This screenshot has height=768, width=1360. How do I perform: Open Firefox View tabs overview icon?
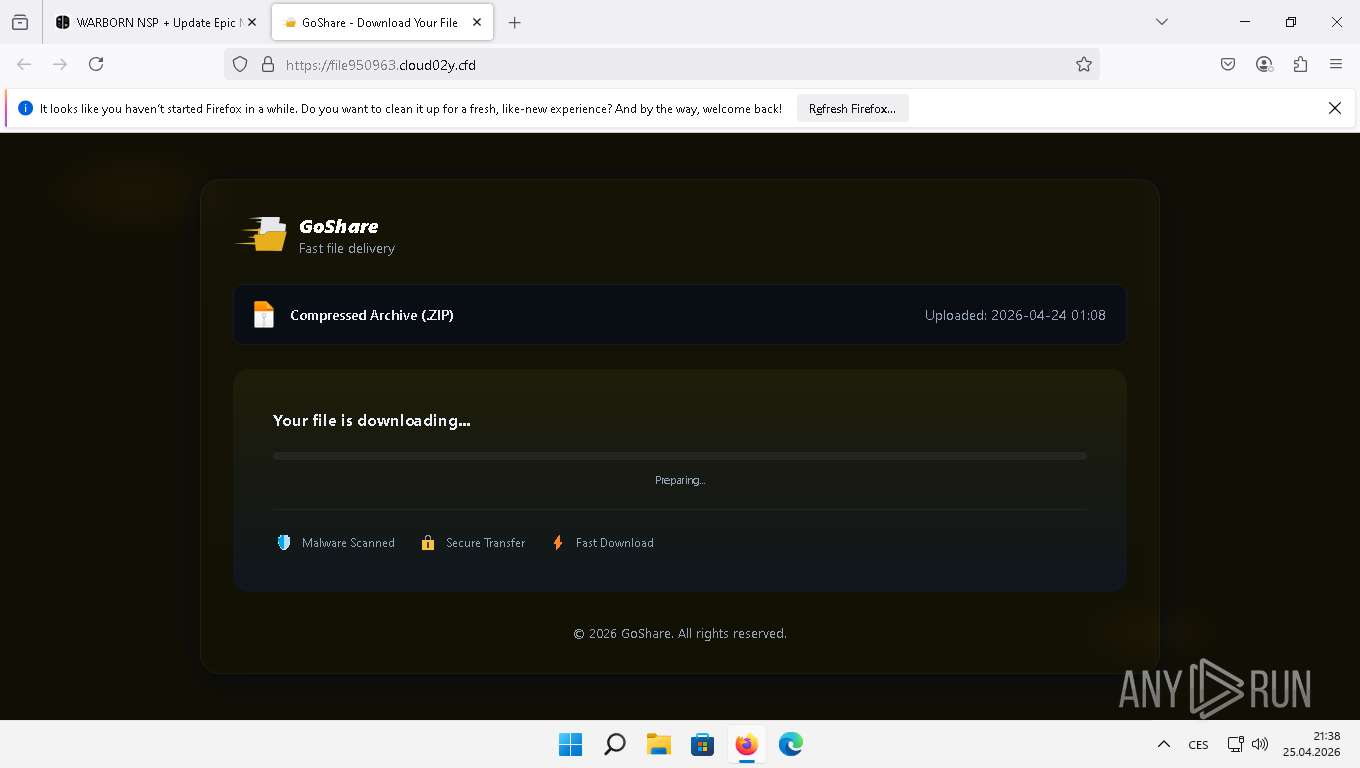(x=20, y=22)
